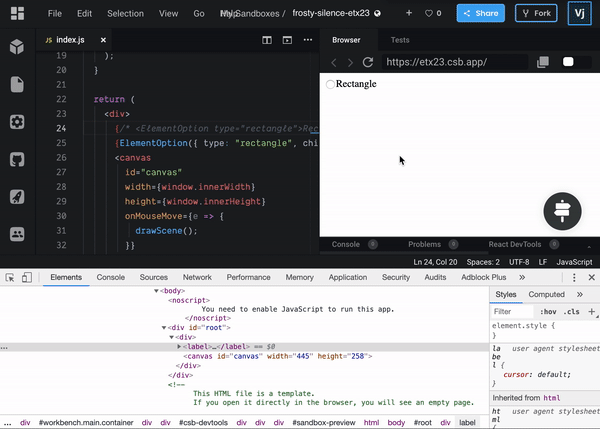Viewport: 600px width, 429px height.
Task: Toggle the switch next to URL bar
Action: (x=576, y=62)
